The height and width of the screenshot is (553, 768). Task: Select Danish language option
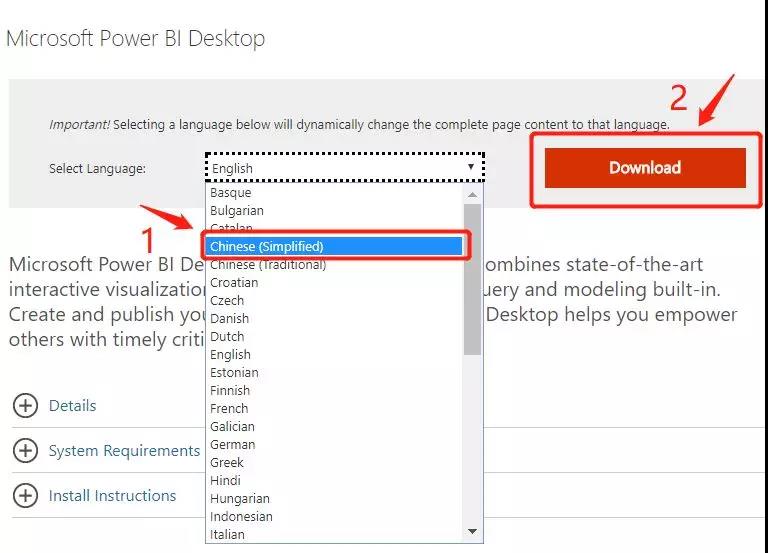pos(335,318)
